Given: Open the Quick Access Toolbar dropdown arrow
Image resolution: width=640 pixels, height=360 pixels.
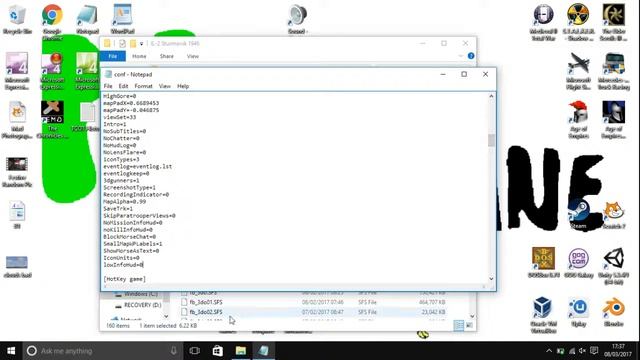Looking at the screenshot, I should pos(142,44).
